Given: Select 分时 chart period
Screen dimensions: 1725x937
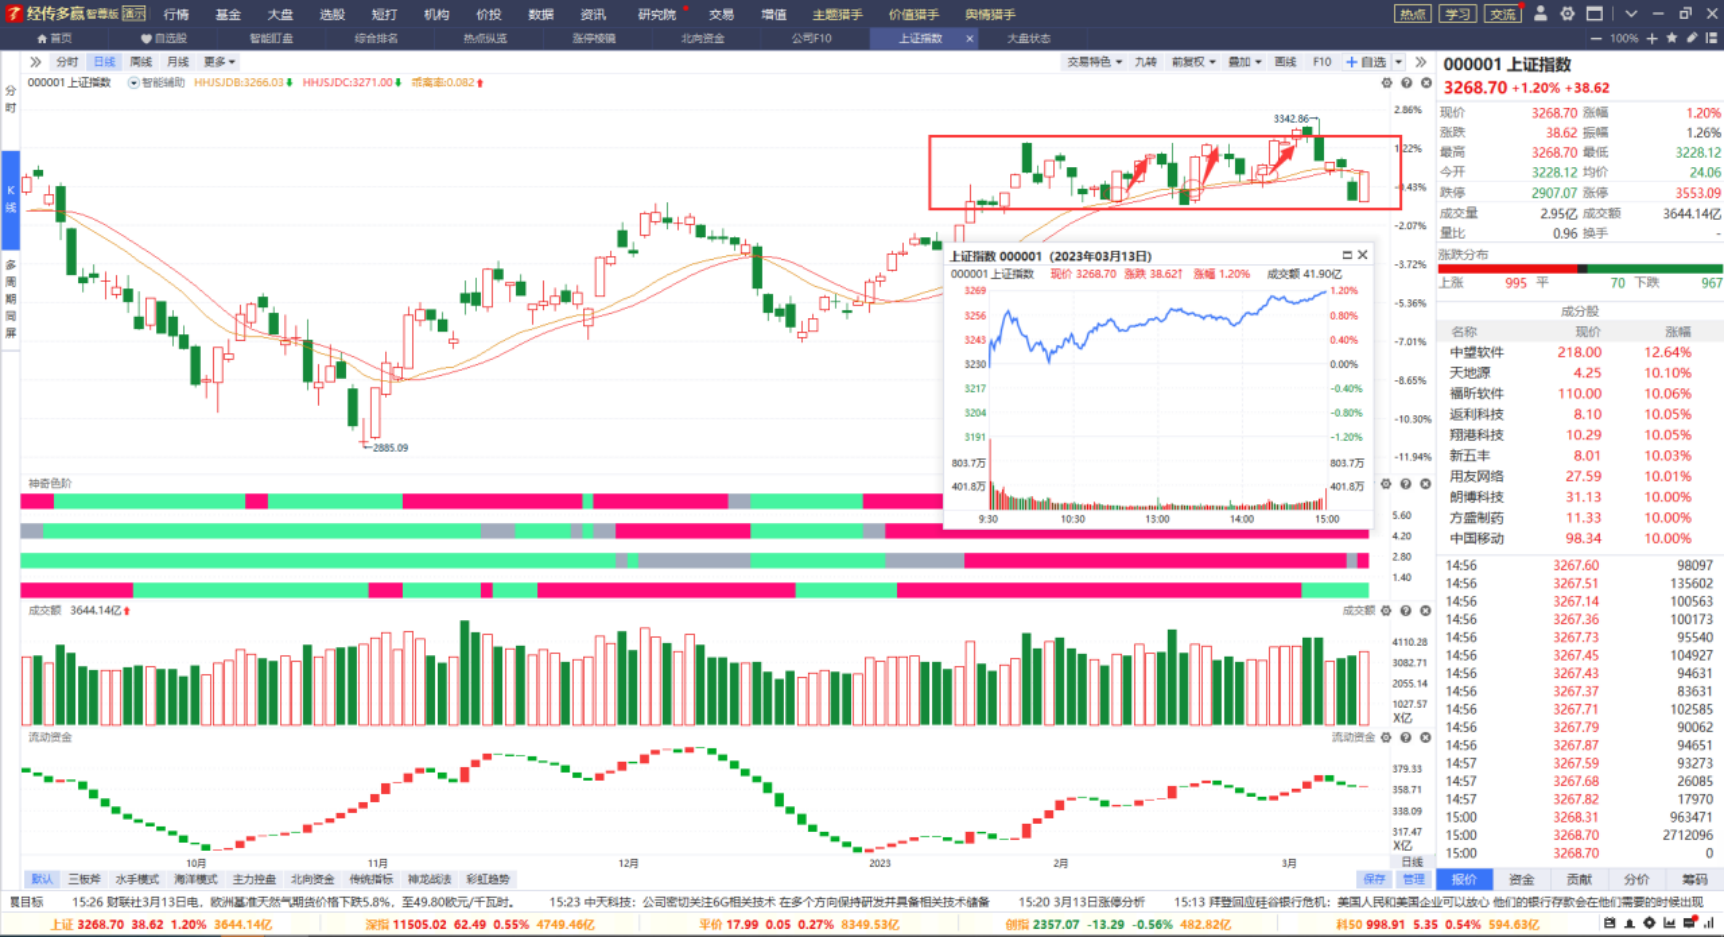Looking at the screenshot, I should (67, 62).
